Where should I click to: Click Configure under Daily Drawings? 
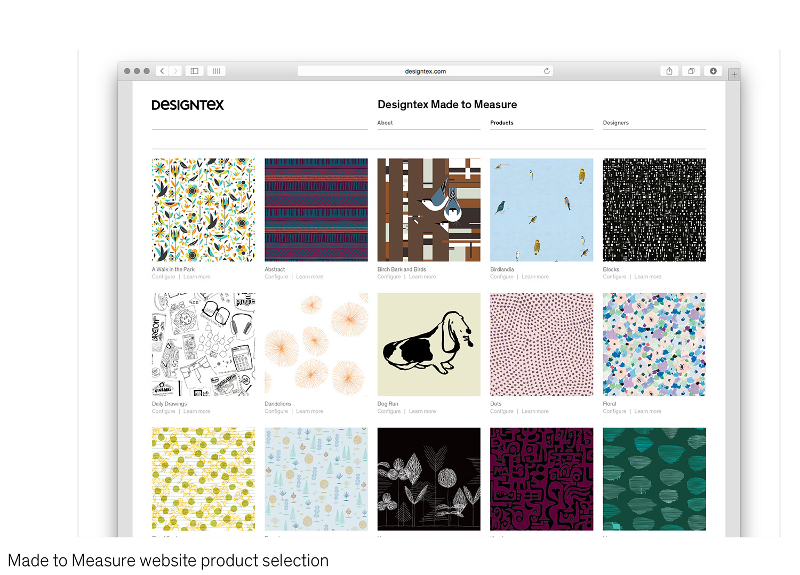163,411
